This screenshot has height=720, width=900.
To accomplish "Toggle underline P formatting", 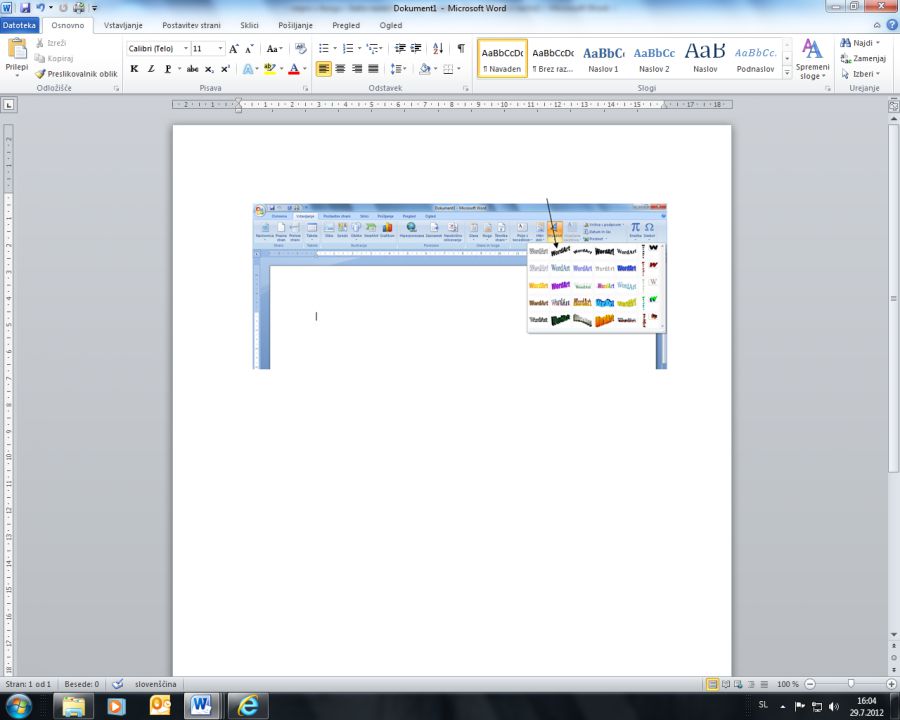I will 168,69.
